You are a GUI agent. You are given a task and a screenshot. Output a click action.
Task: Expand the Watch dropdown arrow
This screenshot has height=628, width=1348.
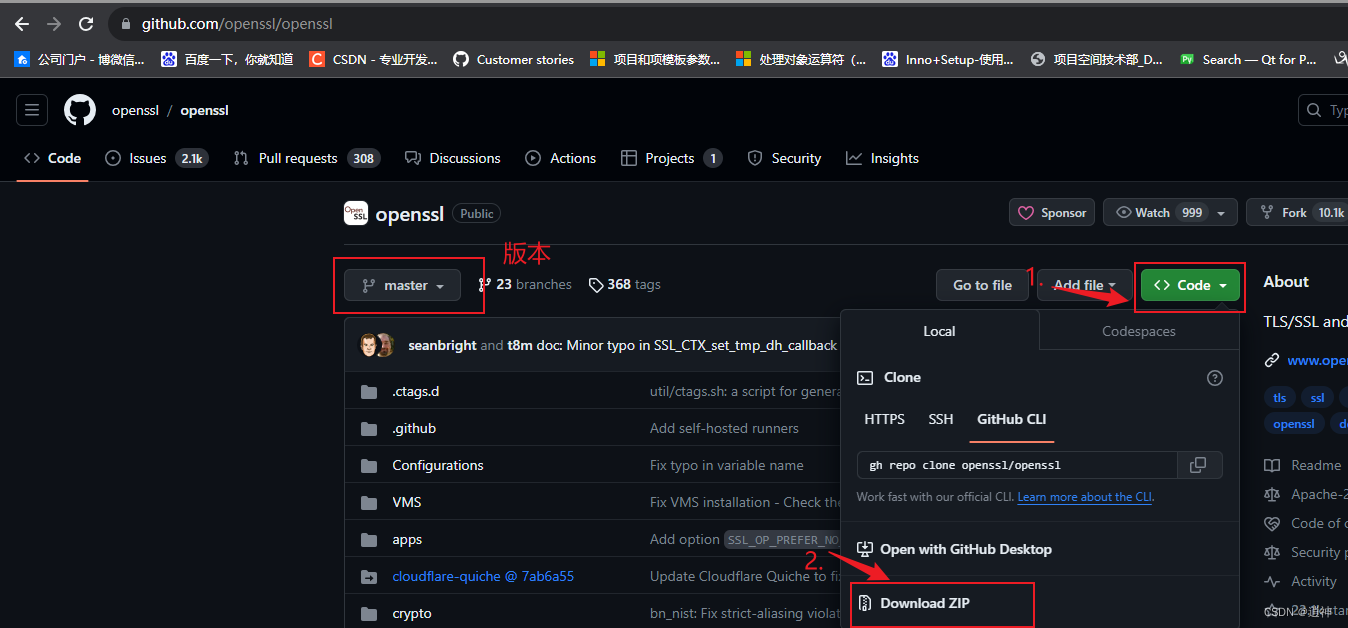(x=1221, y=213)
